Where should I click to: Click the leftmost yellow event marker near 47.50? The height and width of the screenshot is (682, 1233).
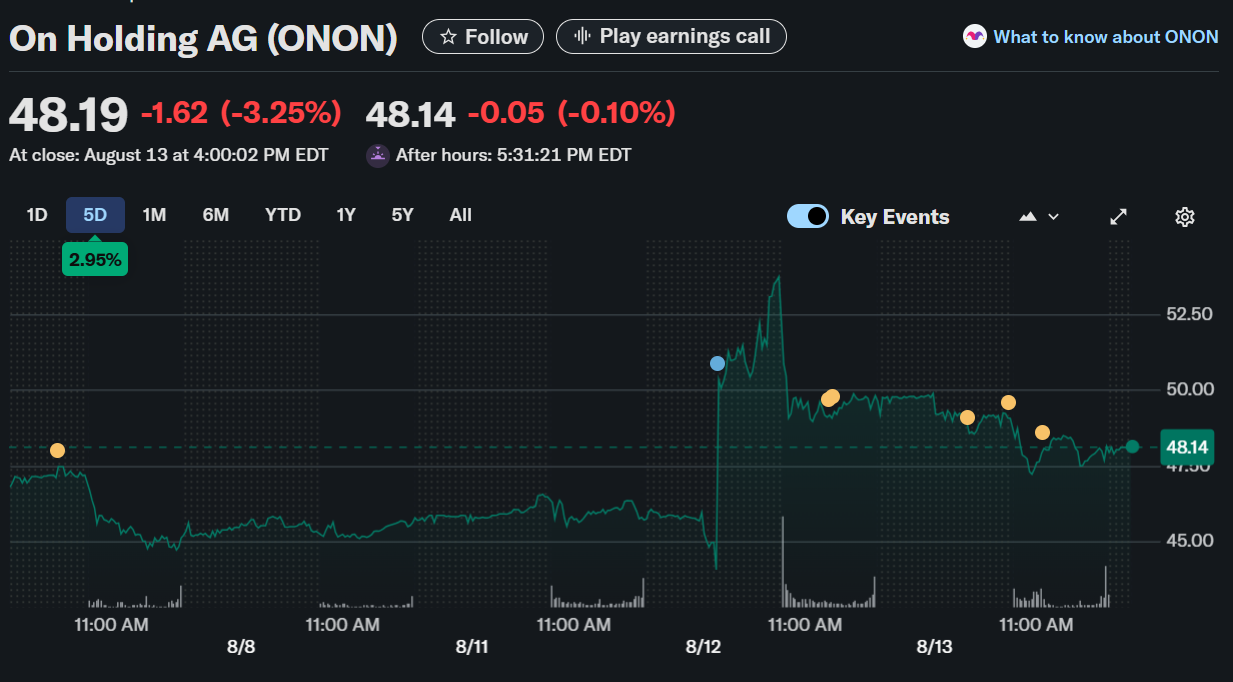57,451
